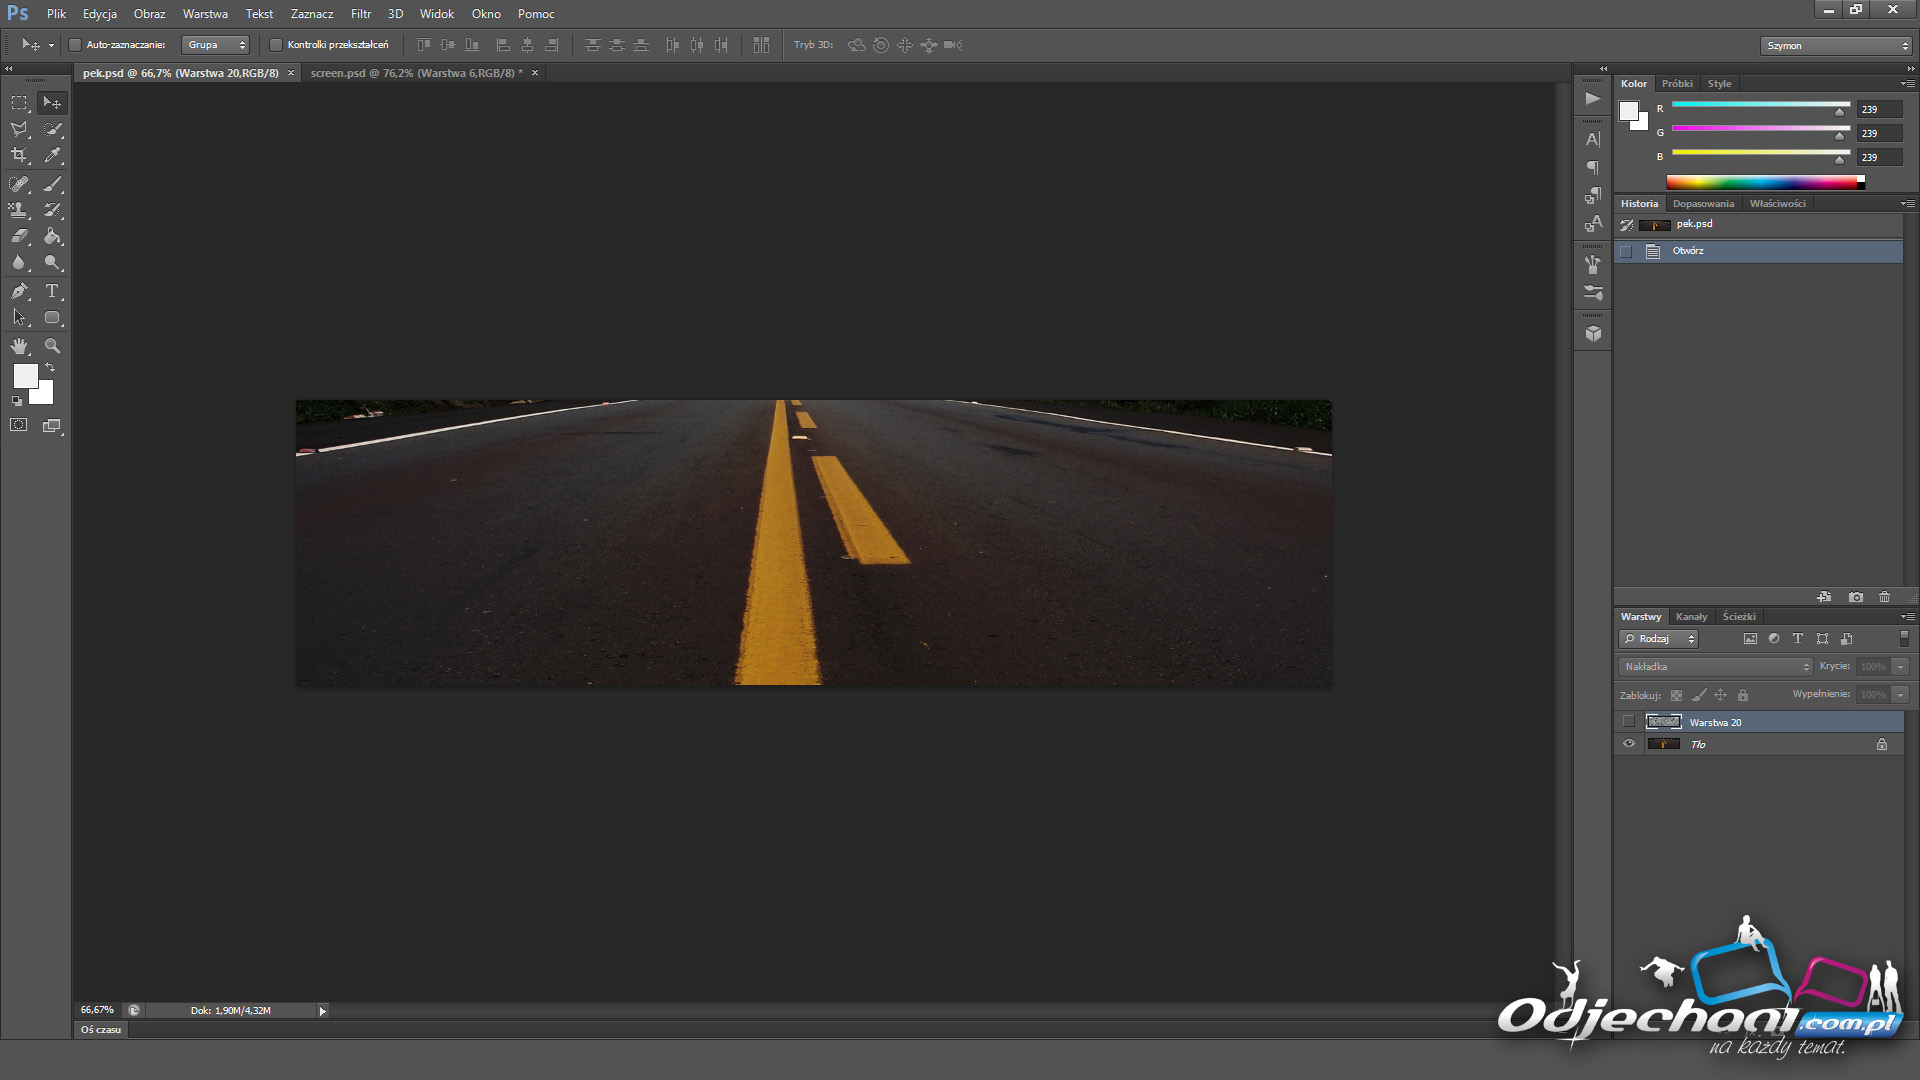Swap foreground and background colors

tap(50, 368)
